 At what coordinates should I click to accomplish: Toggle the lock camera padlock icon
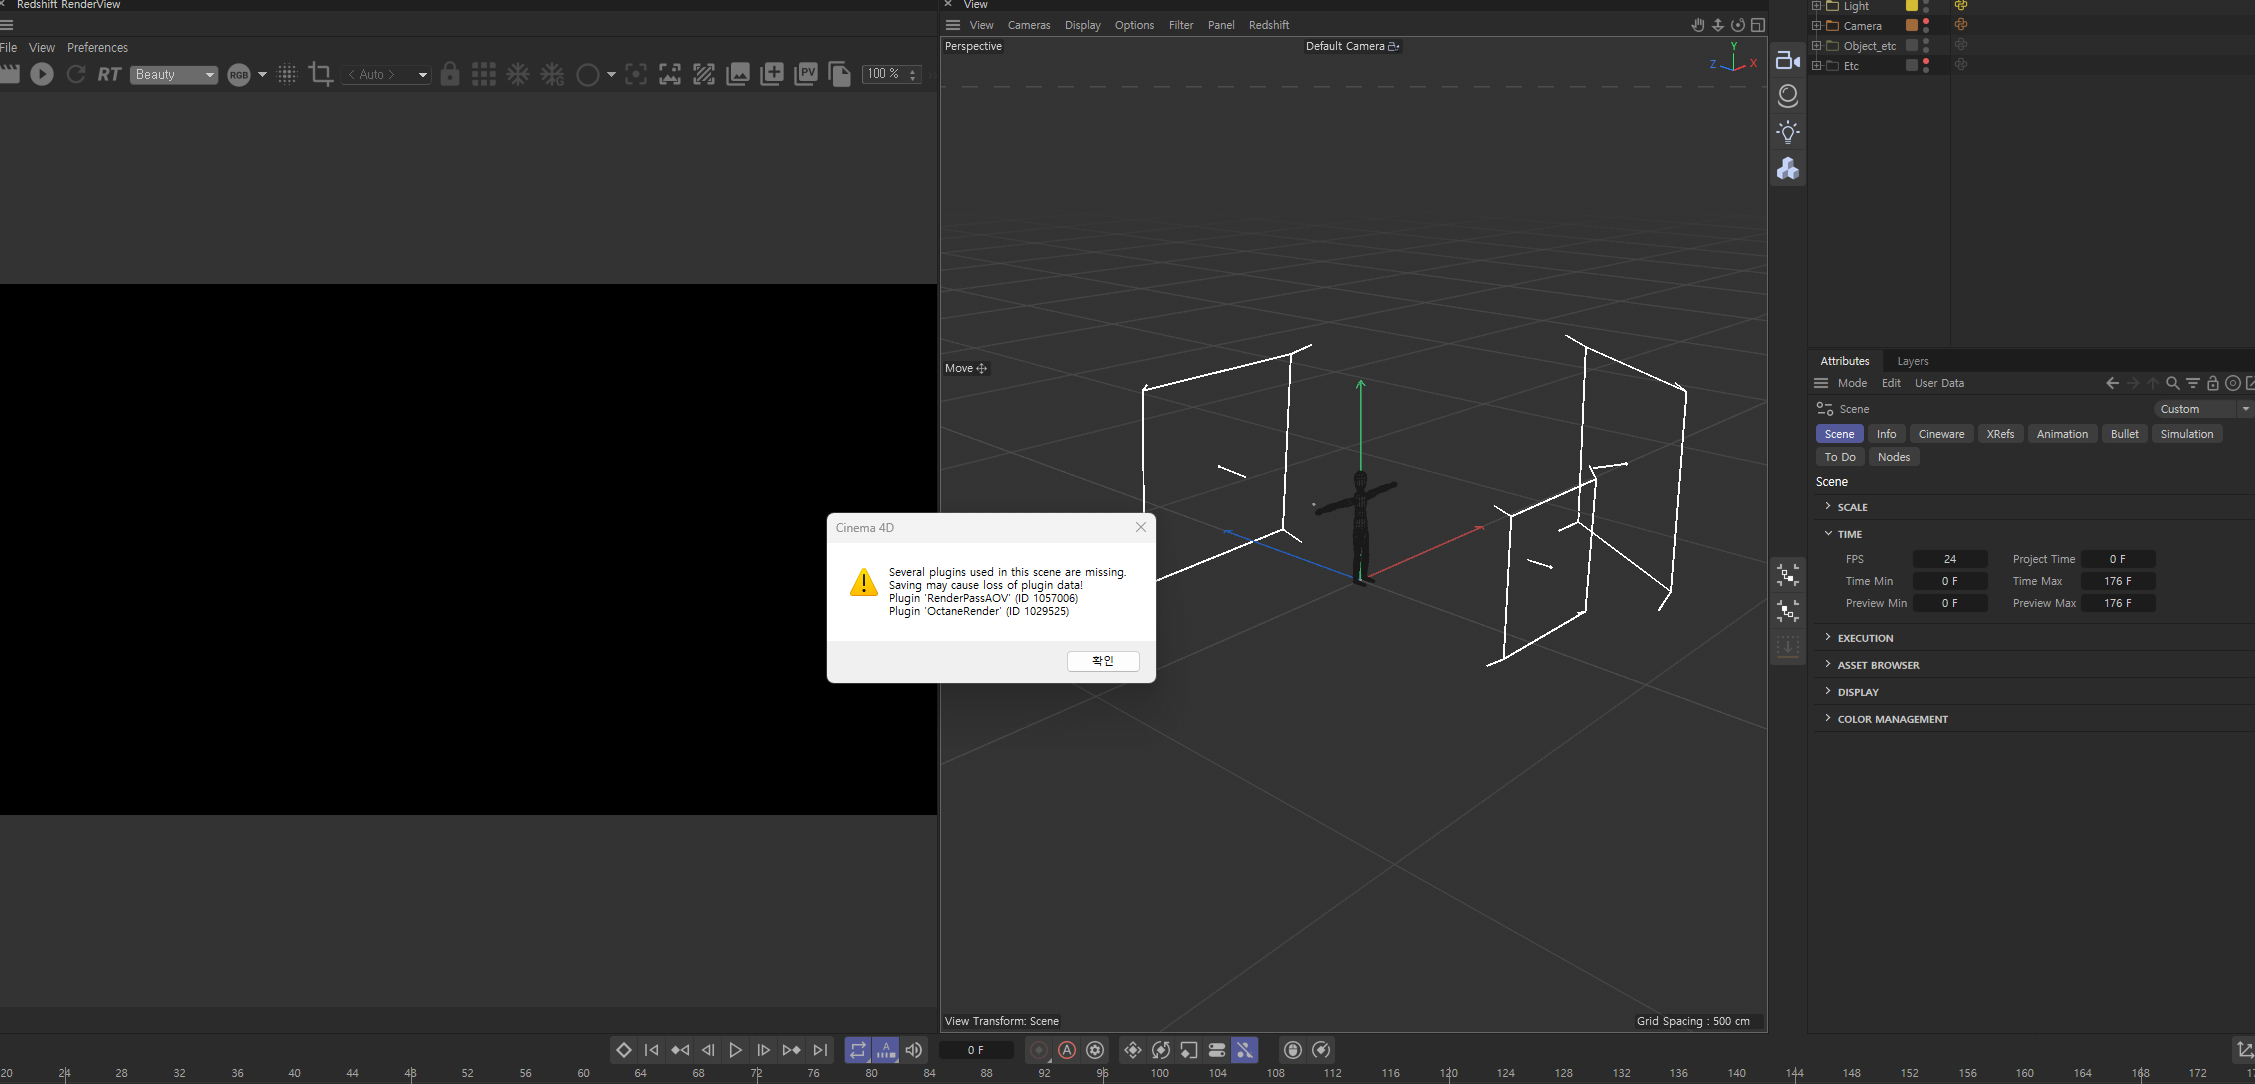pos(450,74)
